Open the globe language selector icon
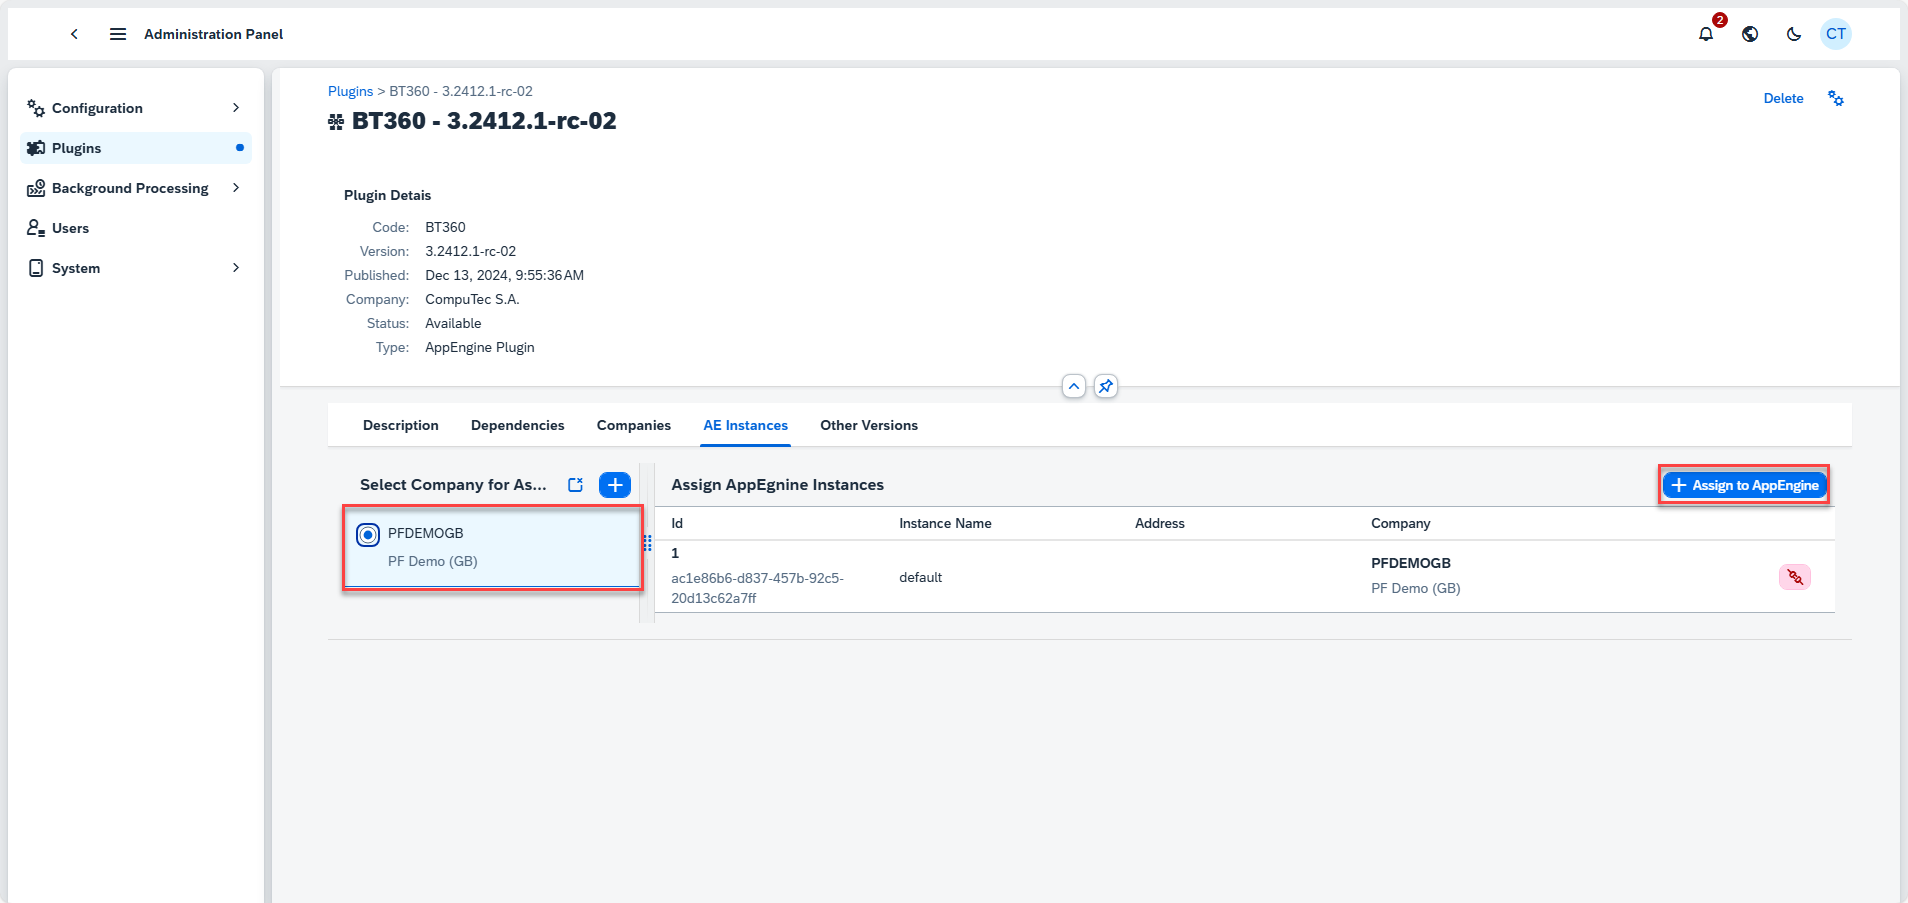This screenshot has width=1908, height=903. coord(1750,34)
